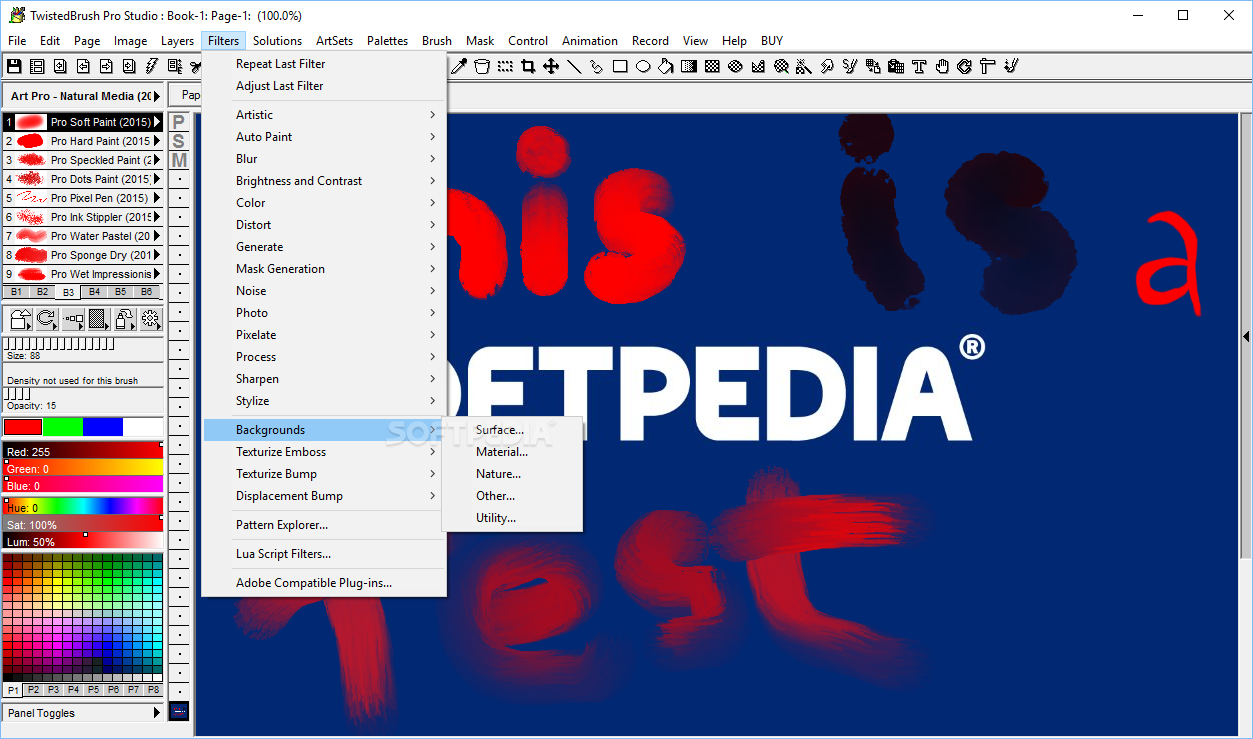Switch to brush bank B4 tab
The height and width of the screenshot is (739, 1253).
94,292
